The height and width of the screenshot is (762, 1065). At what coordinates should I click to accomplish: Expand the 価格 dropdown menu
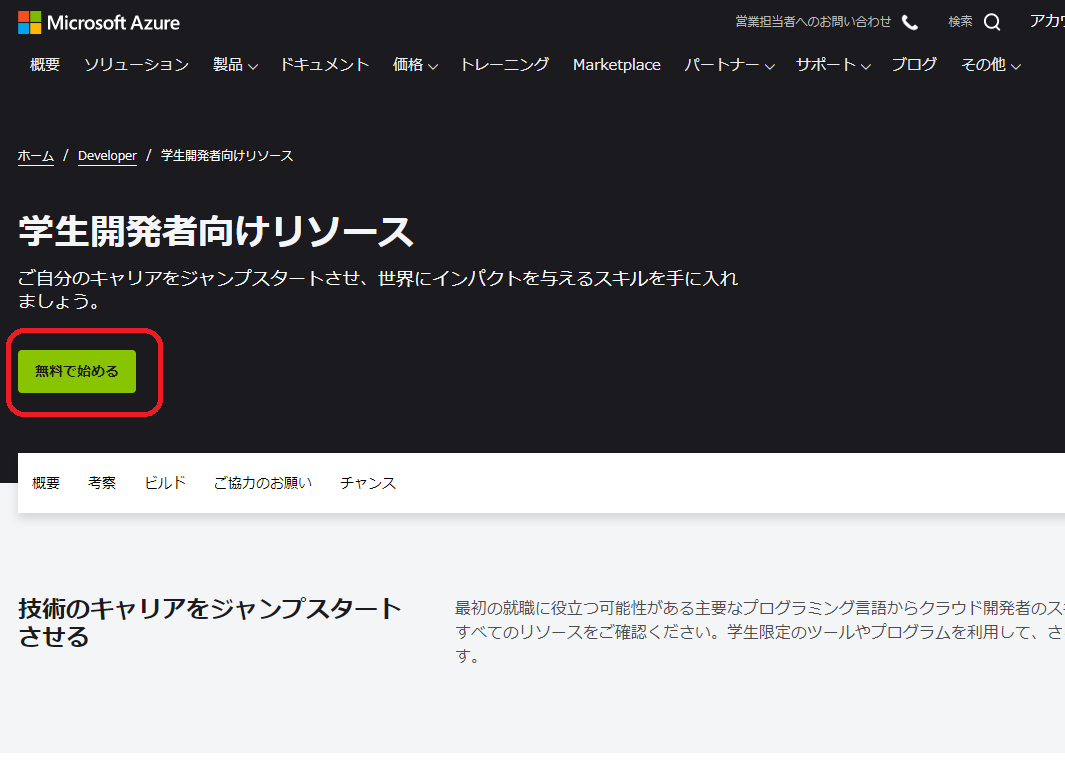(x=415, y=65)
